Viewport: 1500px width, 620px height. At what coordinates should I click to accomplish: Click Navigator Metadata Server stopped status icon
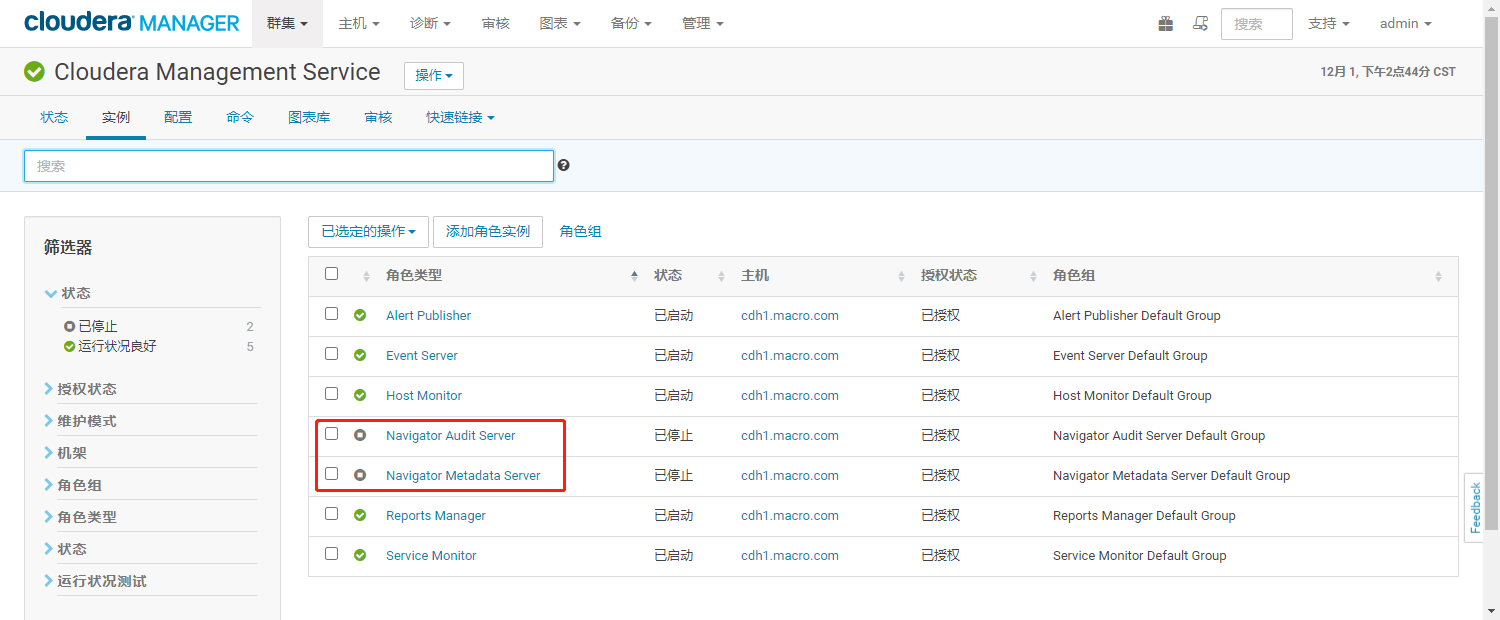360,475
